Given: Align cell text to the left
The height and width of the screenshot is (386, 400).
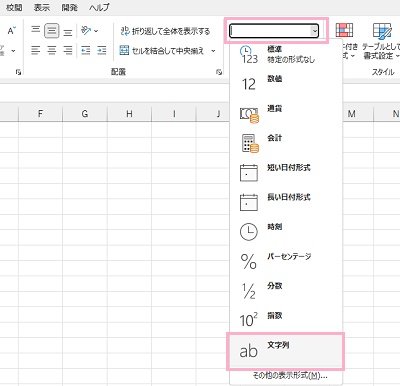Looking at the screenshot, I should coord(36,50).
